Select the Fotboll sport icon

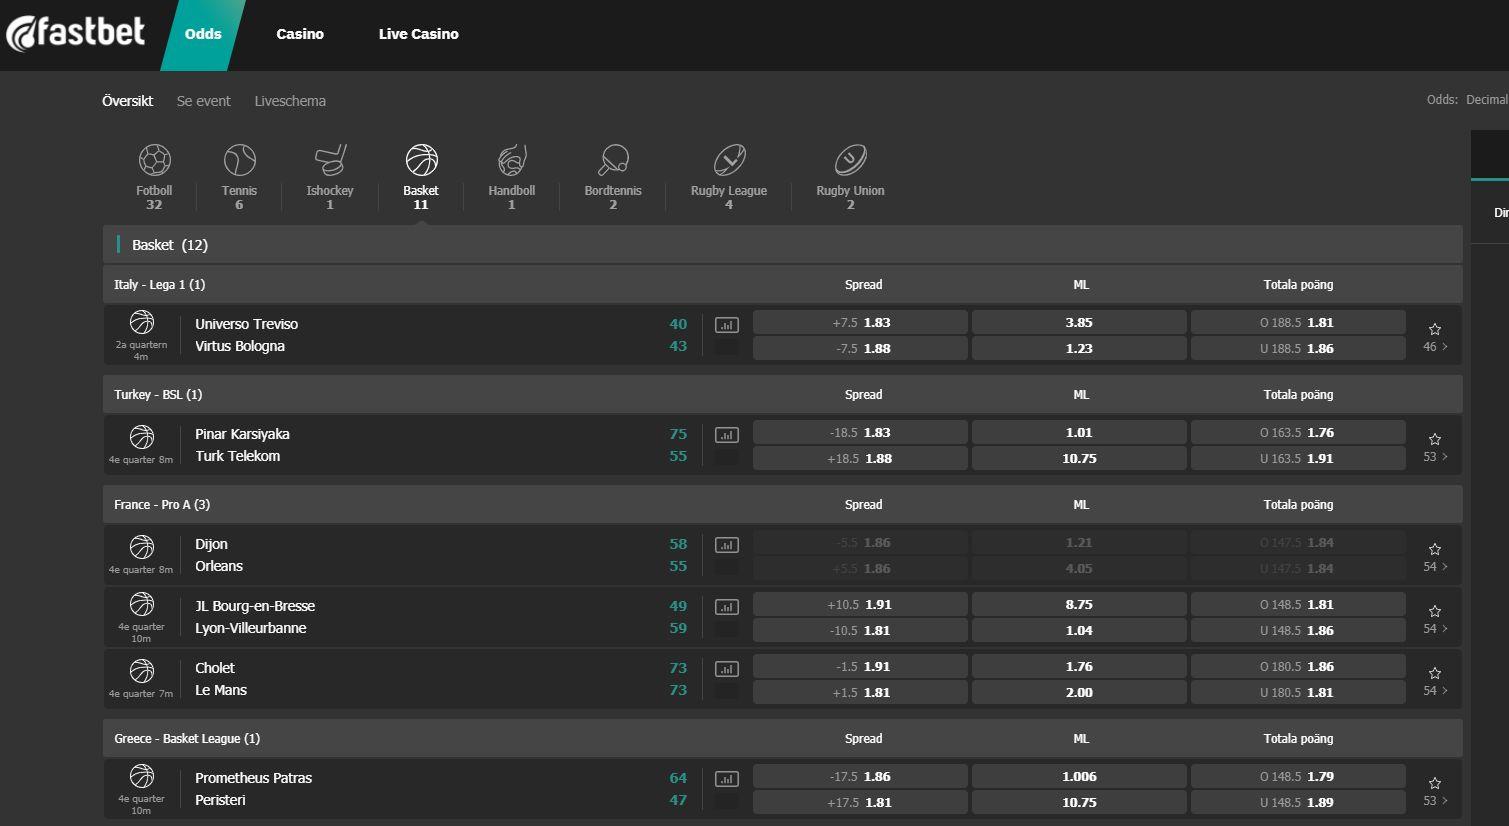coord(154,160)
